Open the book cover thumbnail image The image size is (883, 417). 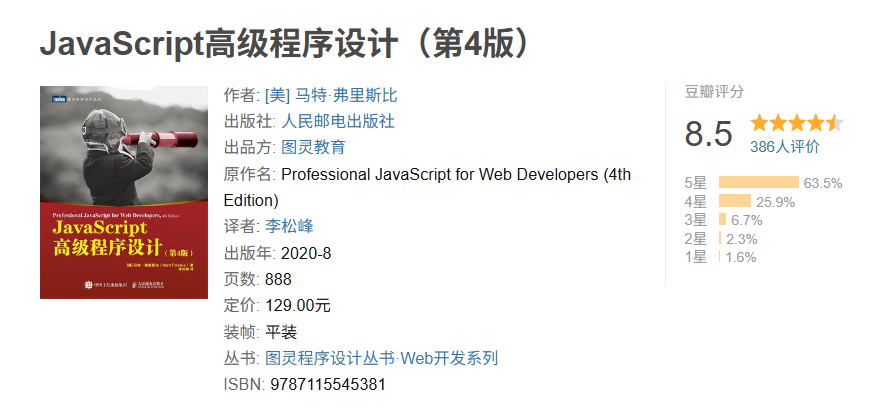click(x=124, y=192)
